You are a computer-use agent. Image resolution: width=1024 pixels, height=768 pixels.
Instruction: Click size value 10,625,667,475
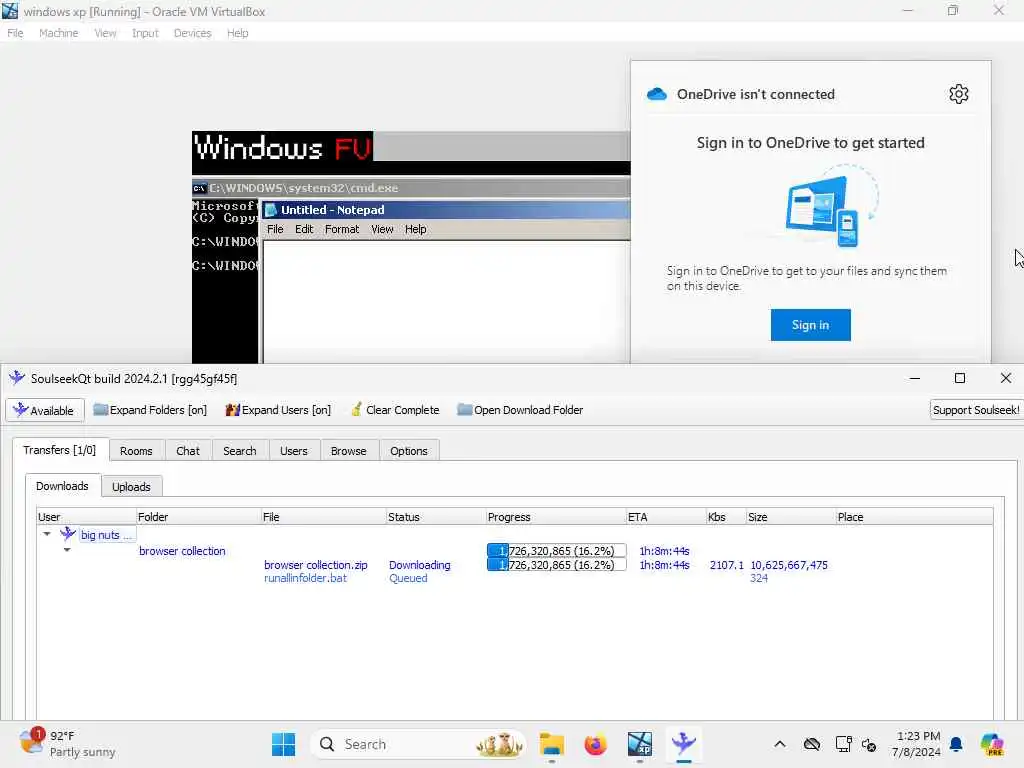(x=789, y=565)
